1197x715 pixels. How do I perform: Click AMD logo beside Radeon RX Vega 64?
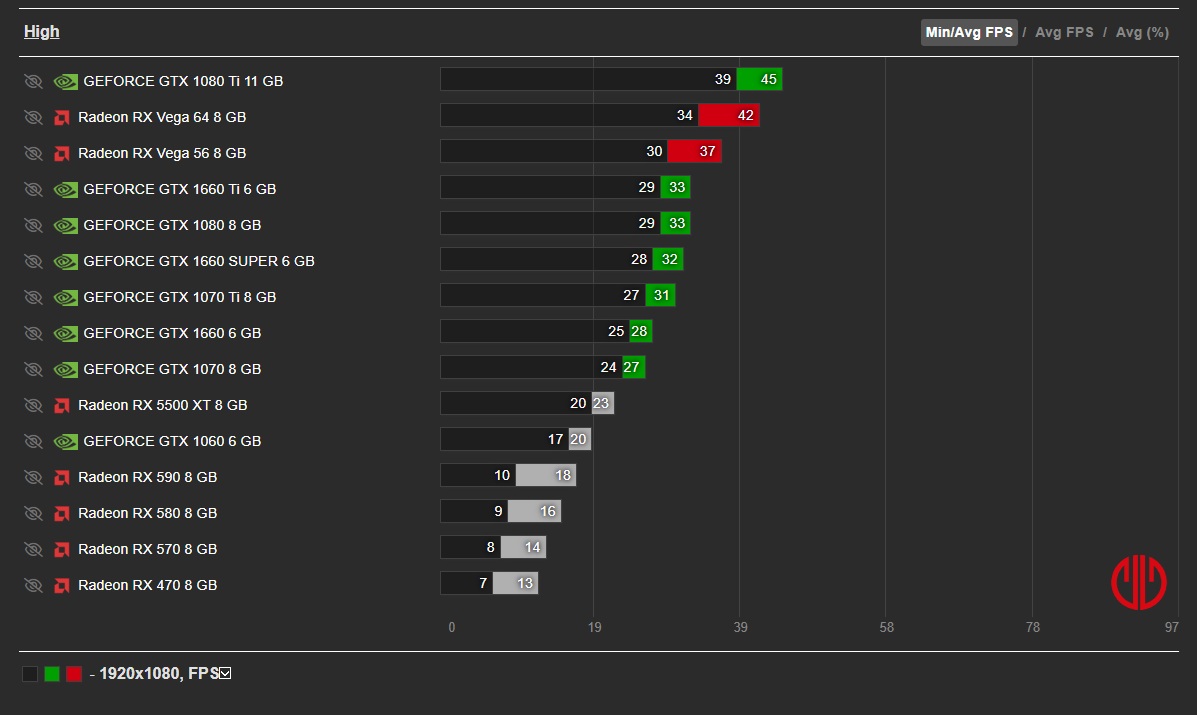(x=62, y=118)
